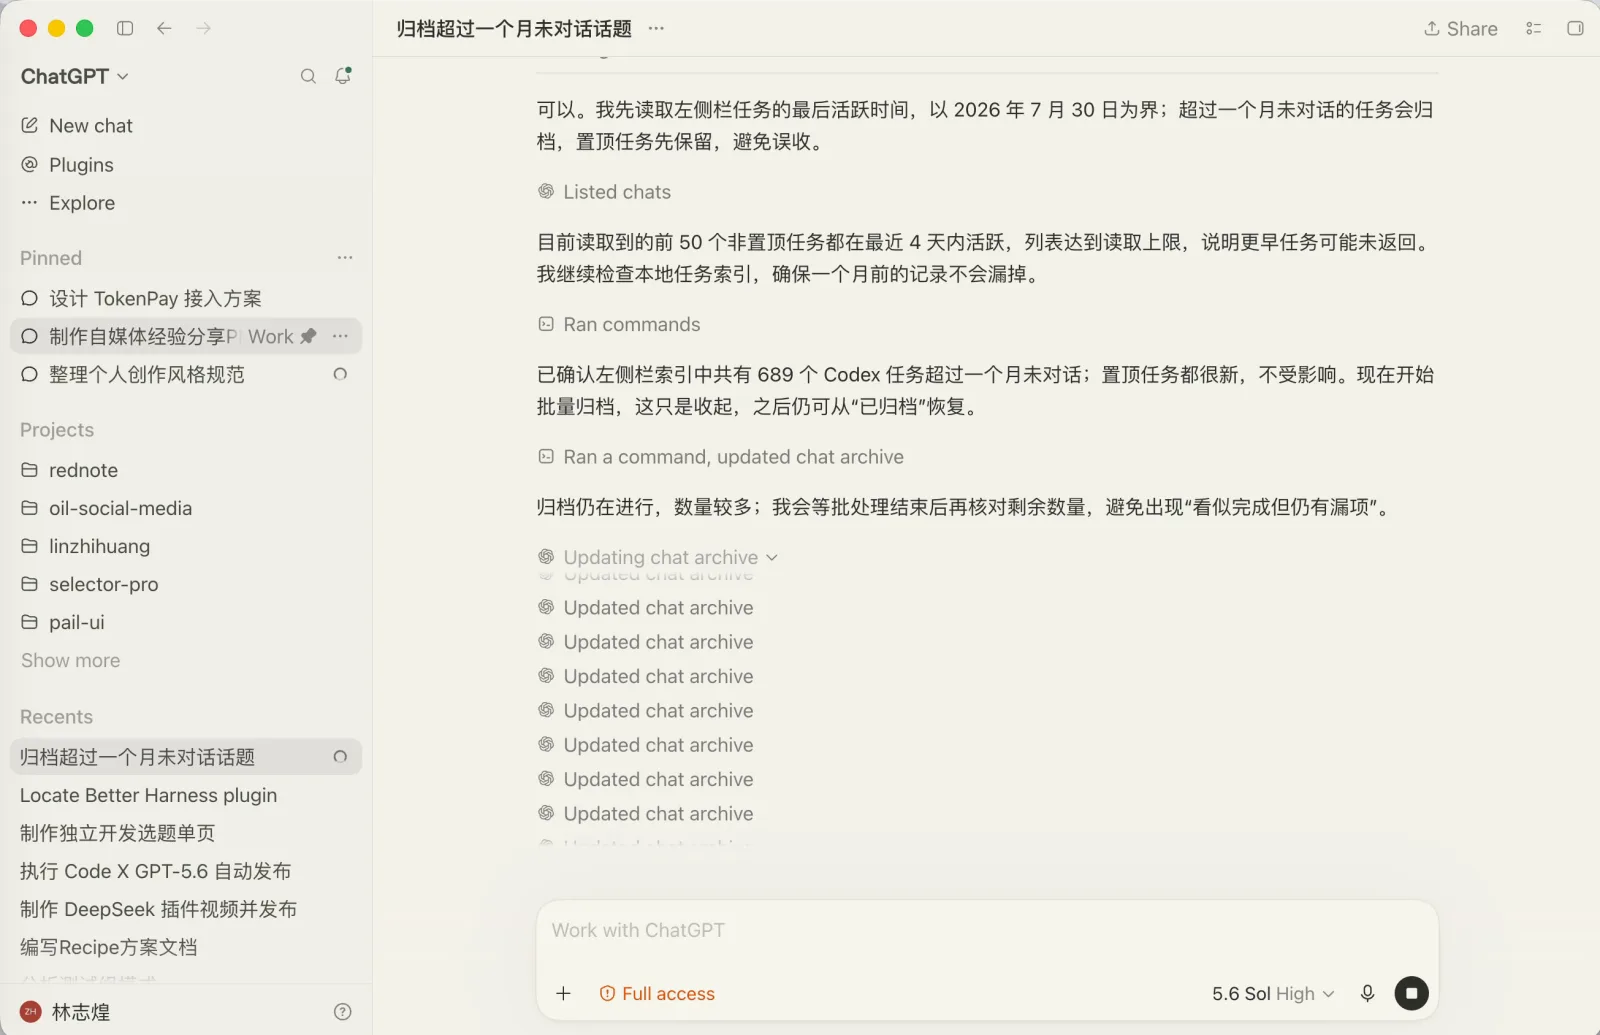Open chat title more options ellipsis

(x=656, y=28)
